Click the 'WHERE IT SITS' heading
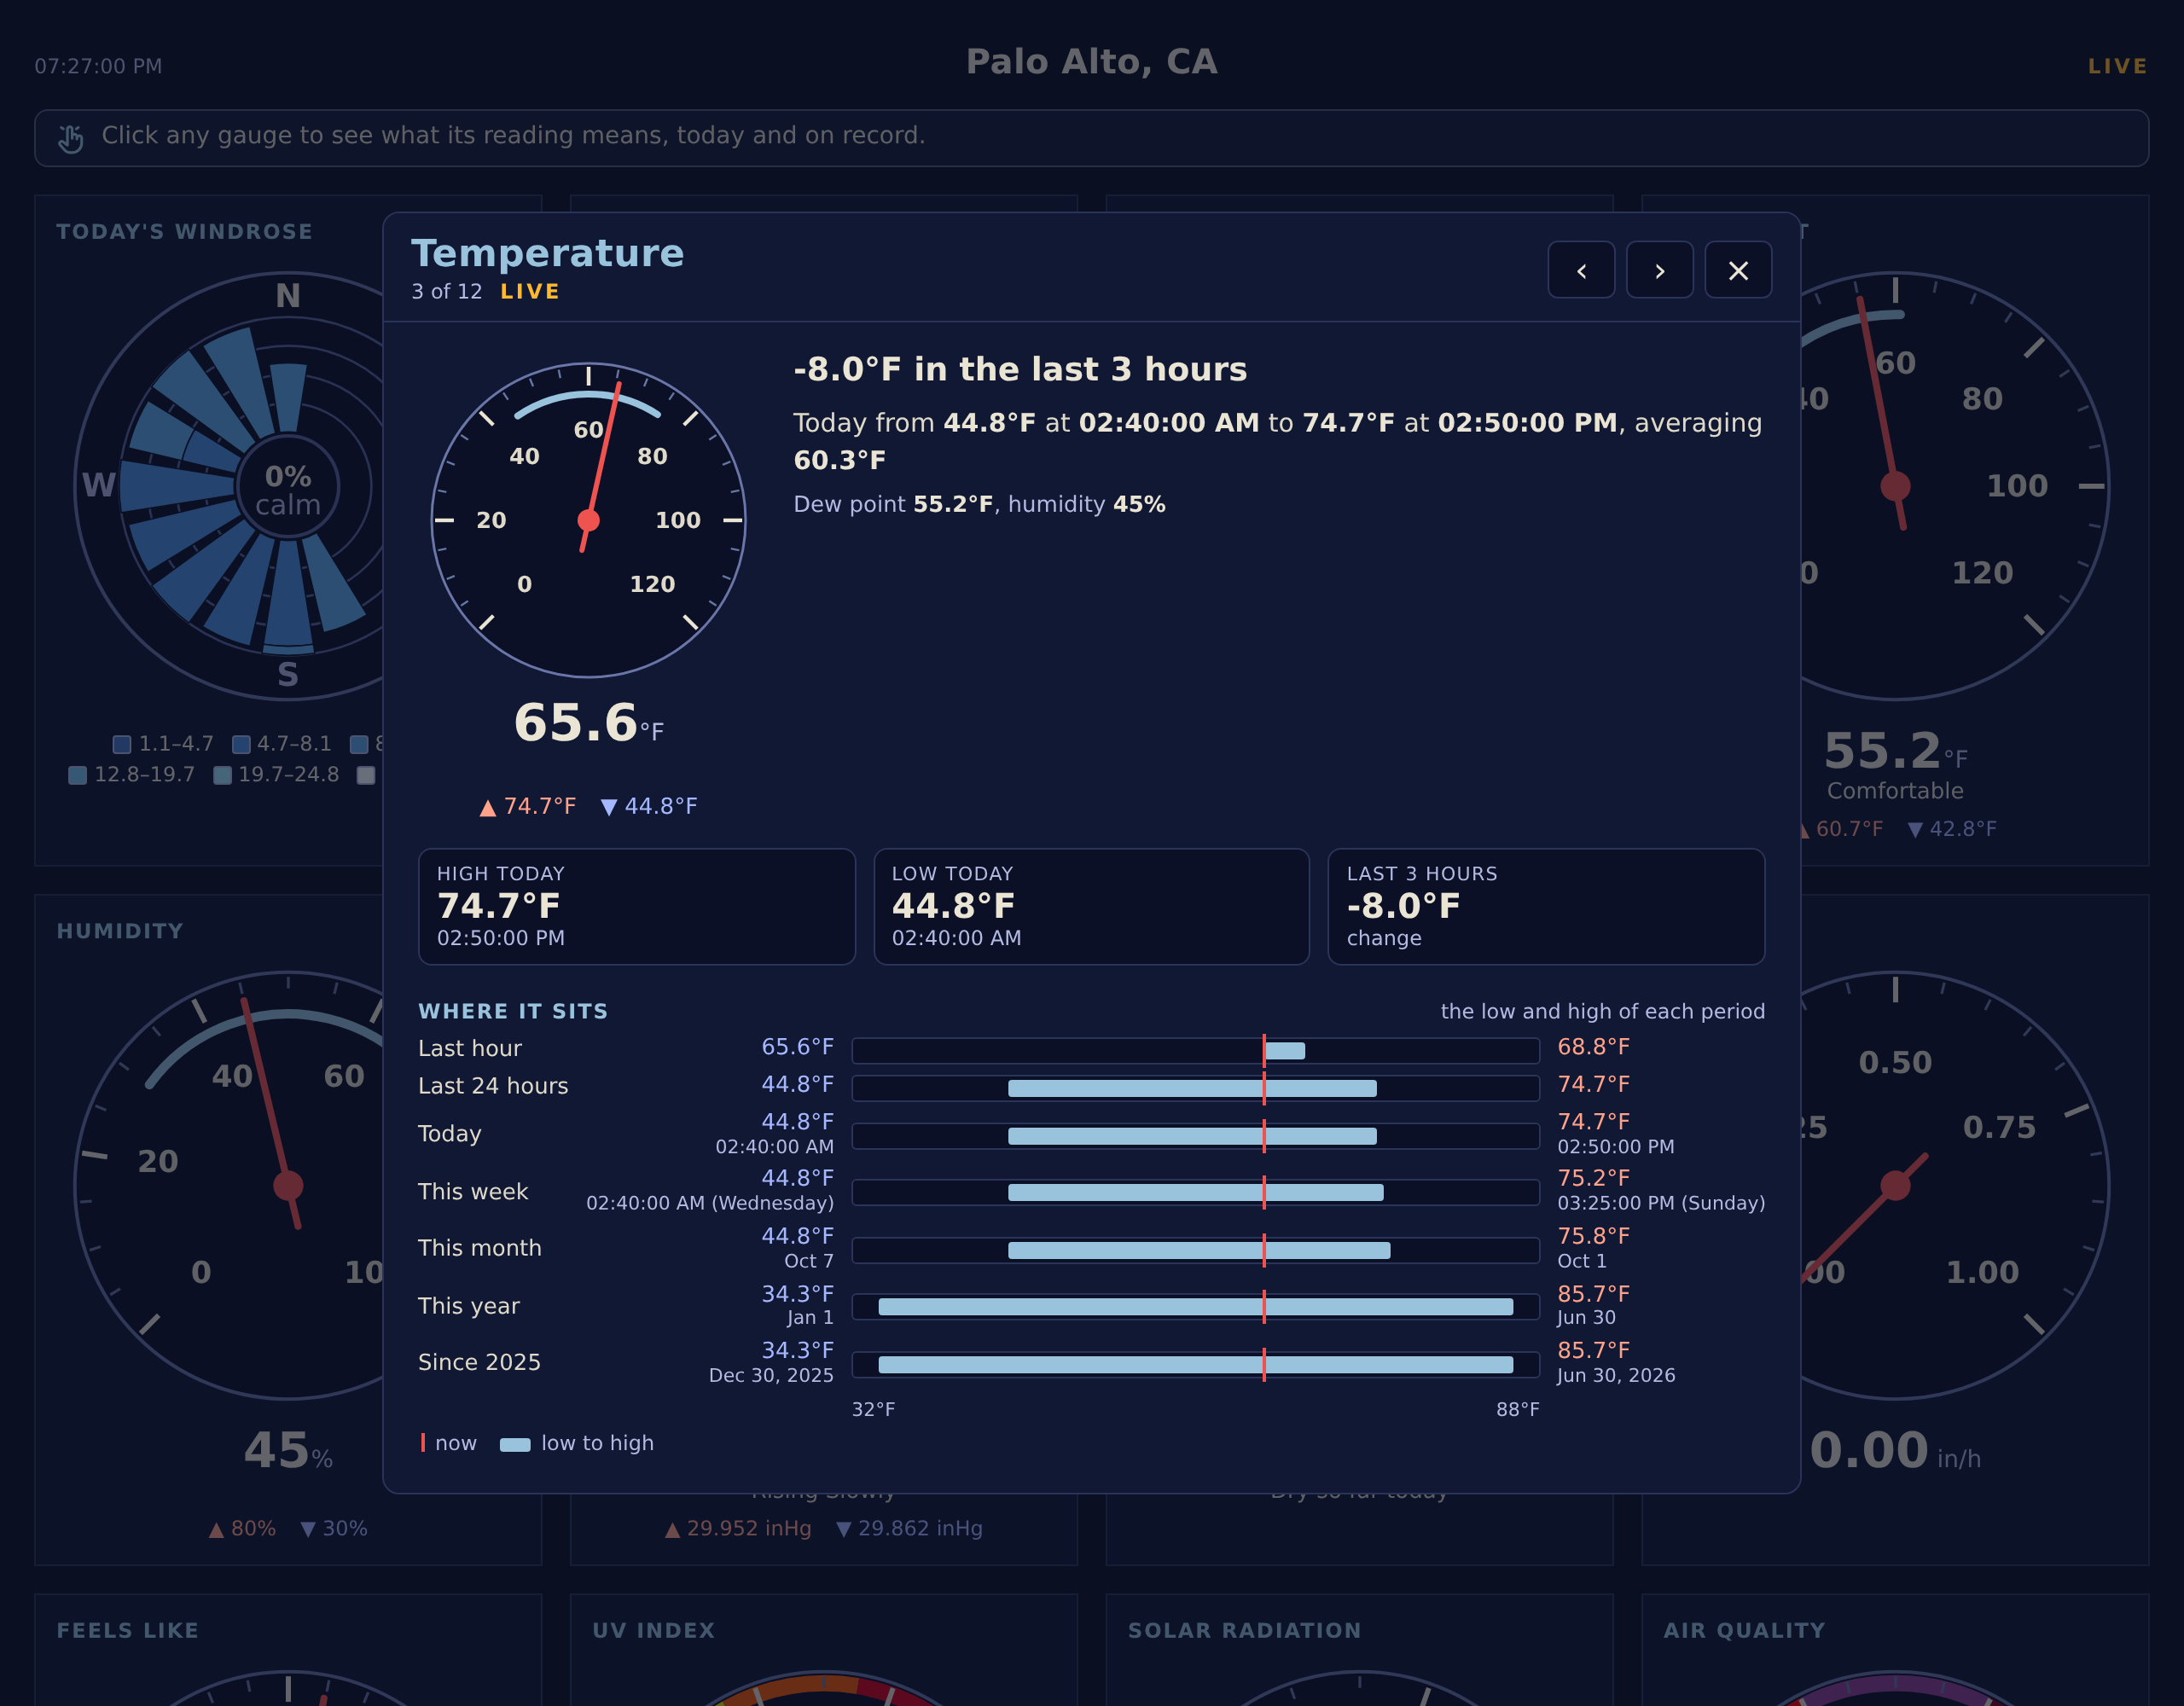 pyautogui.click(x=513, y=1011)
